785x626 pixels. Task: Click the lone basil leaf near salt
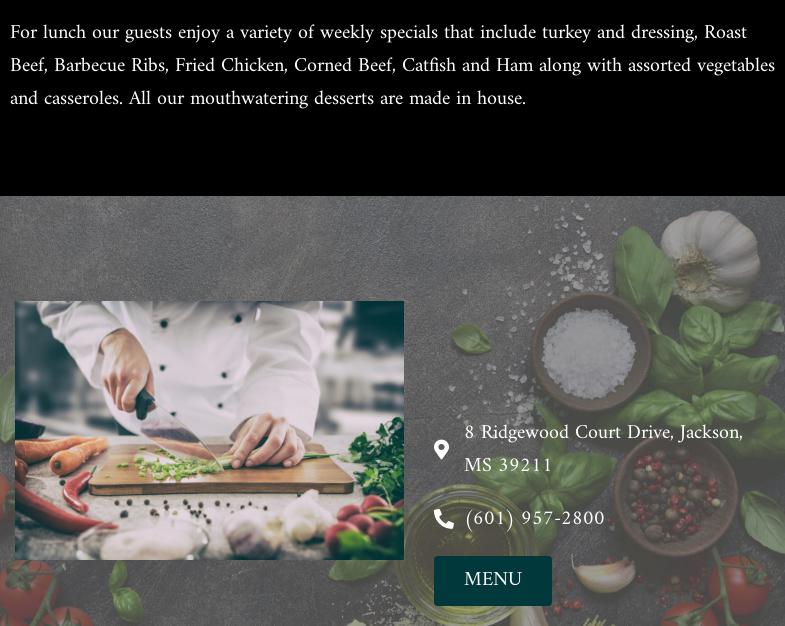point(471,339)
